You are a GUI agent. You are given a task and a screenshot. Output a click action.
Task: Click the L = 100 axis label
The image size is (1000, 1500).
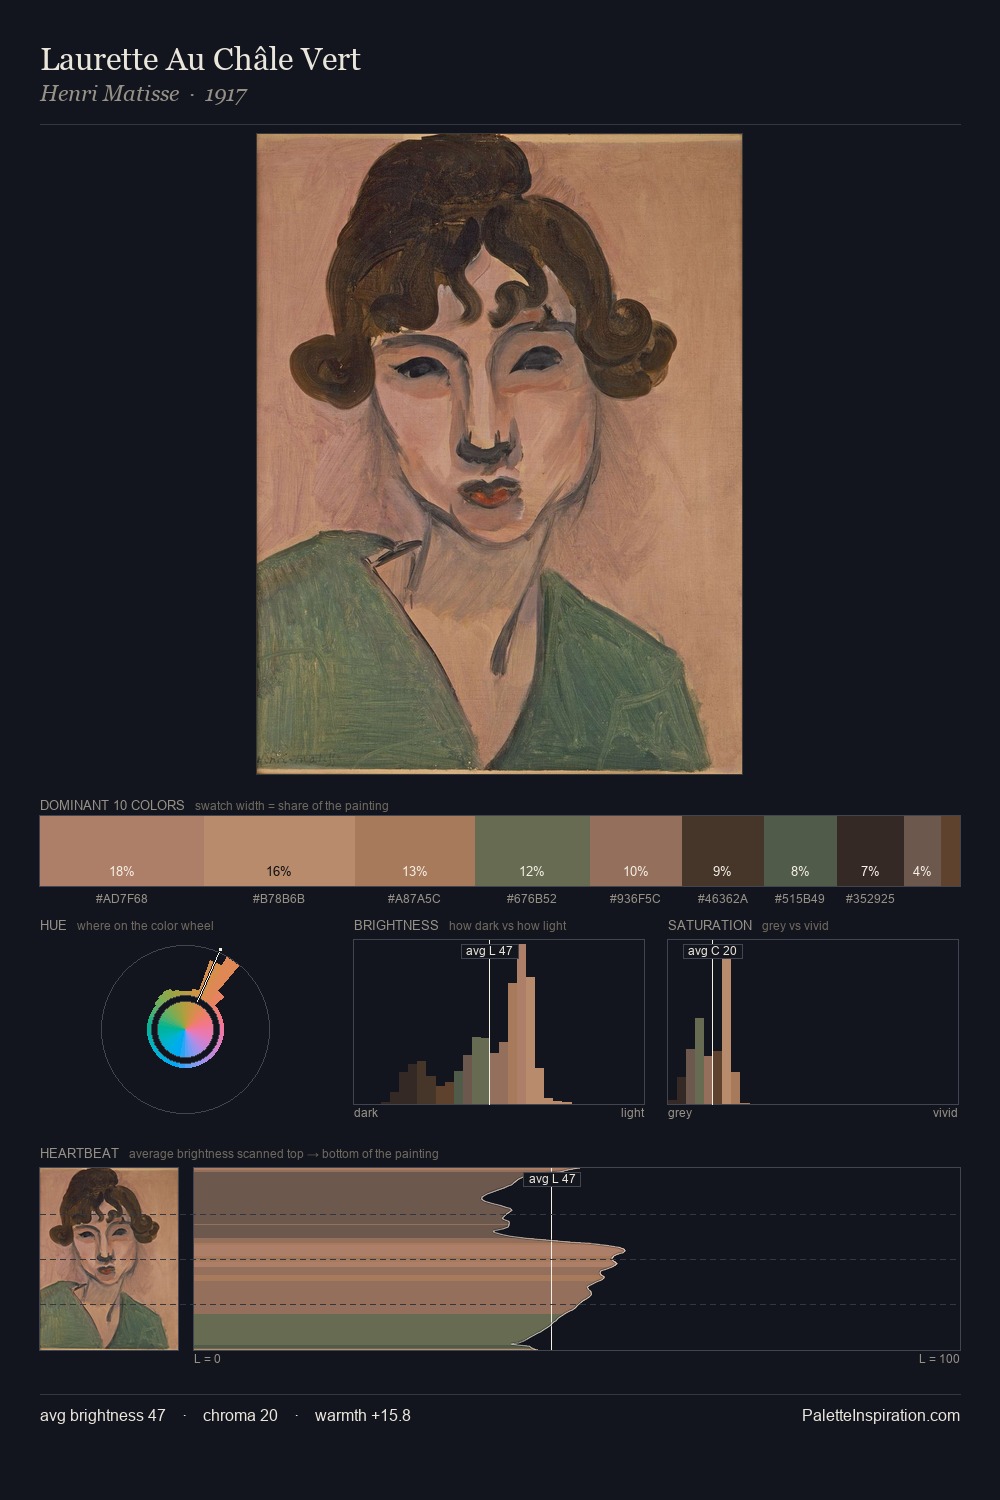pos(939,1359)
